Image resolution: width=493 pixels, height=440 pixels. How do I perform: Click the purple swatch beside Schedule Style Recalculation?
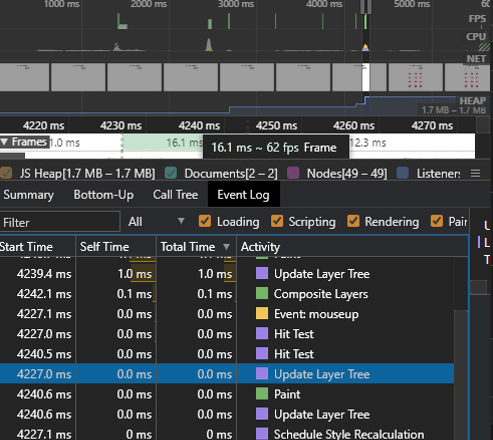tap(262, 434)
